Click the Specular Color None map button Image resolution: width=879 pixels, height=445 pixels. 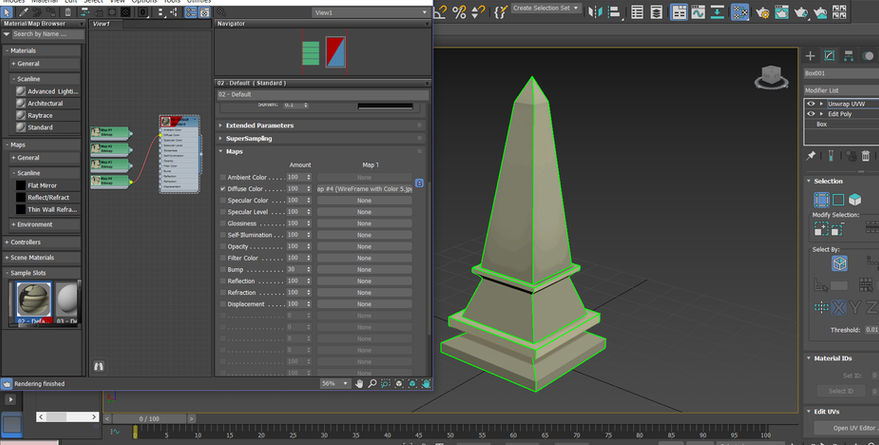point(364,200)
